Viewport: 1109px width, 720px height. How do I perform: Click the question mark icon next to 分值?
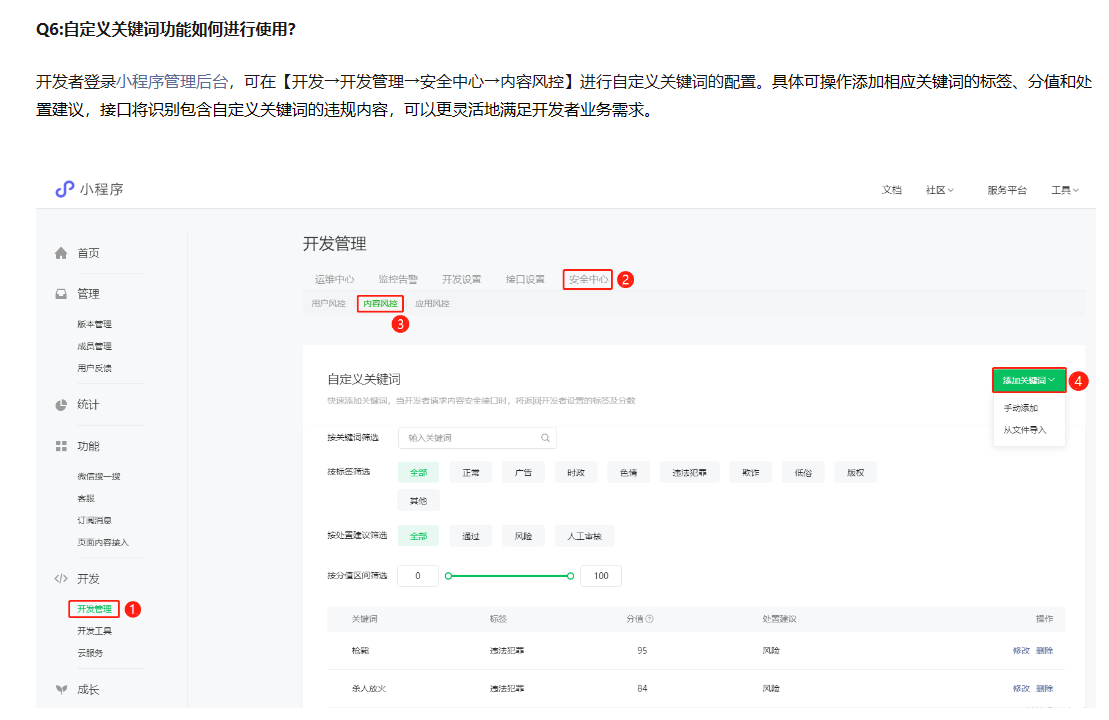(649, 619)
